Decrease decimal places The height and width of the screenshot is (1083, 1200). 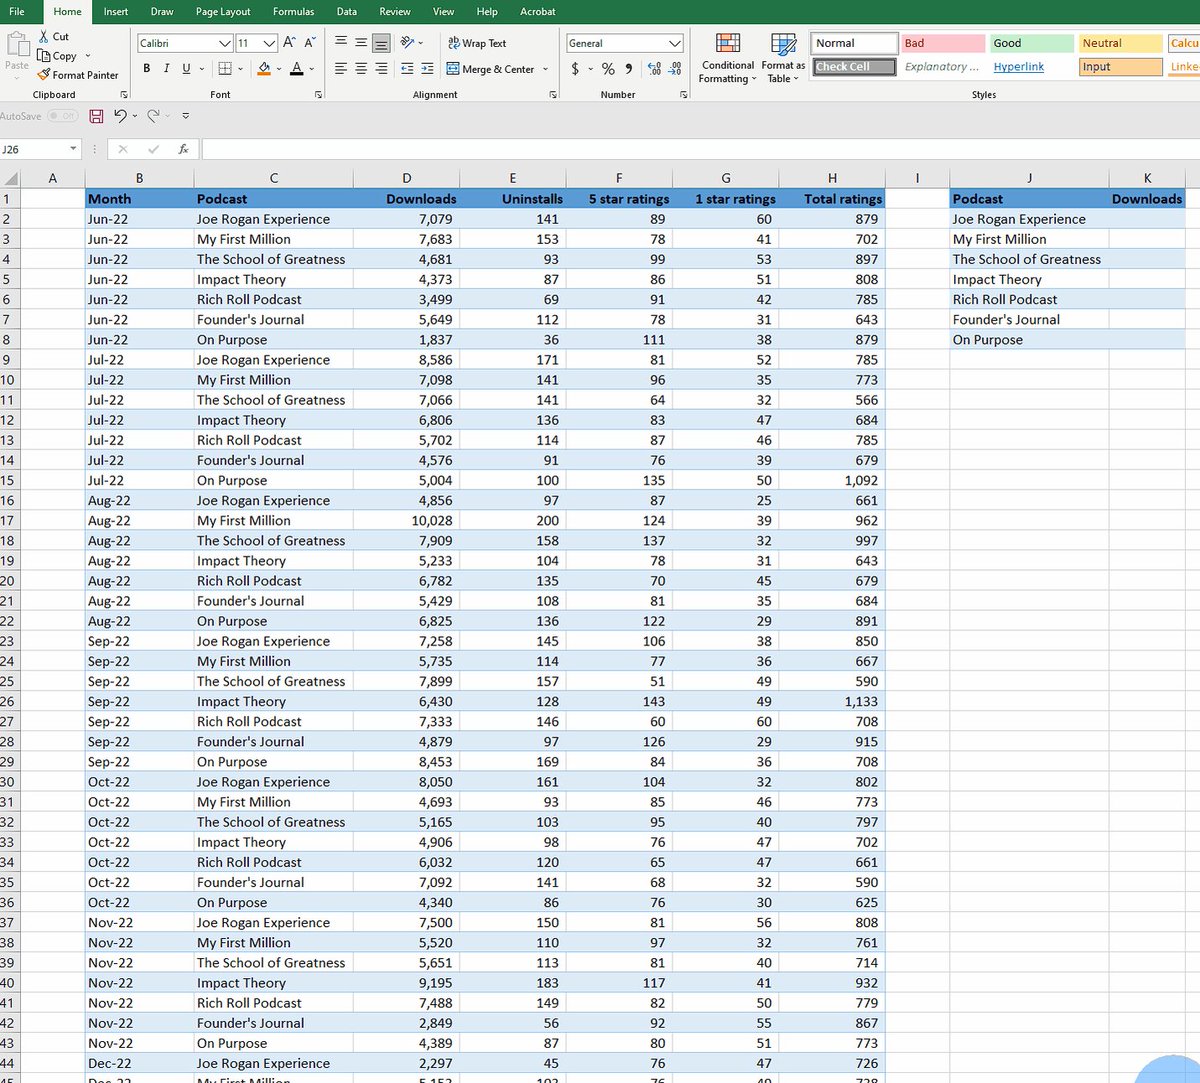click(675, 69)
